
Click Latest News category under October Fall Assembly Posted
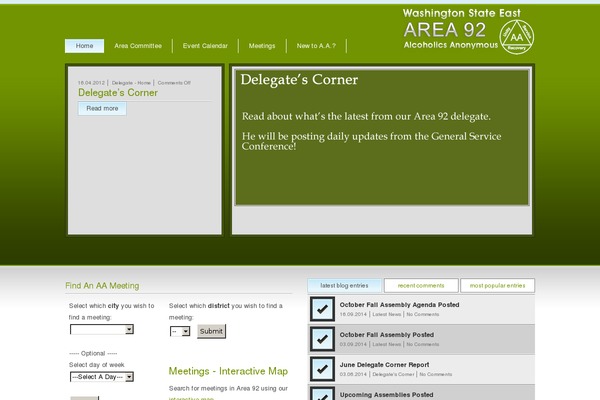[386, 344]
